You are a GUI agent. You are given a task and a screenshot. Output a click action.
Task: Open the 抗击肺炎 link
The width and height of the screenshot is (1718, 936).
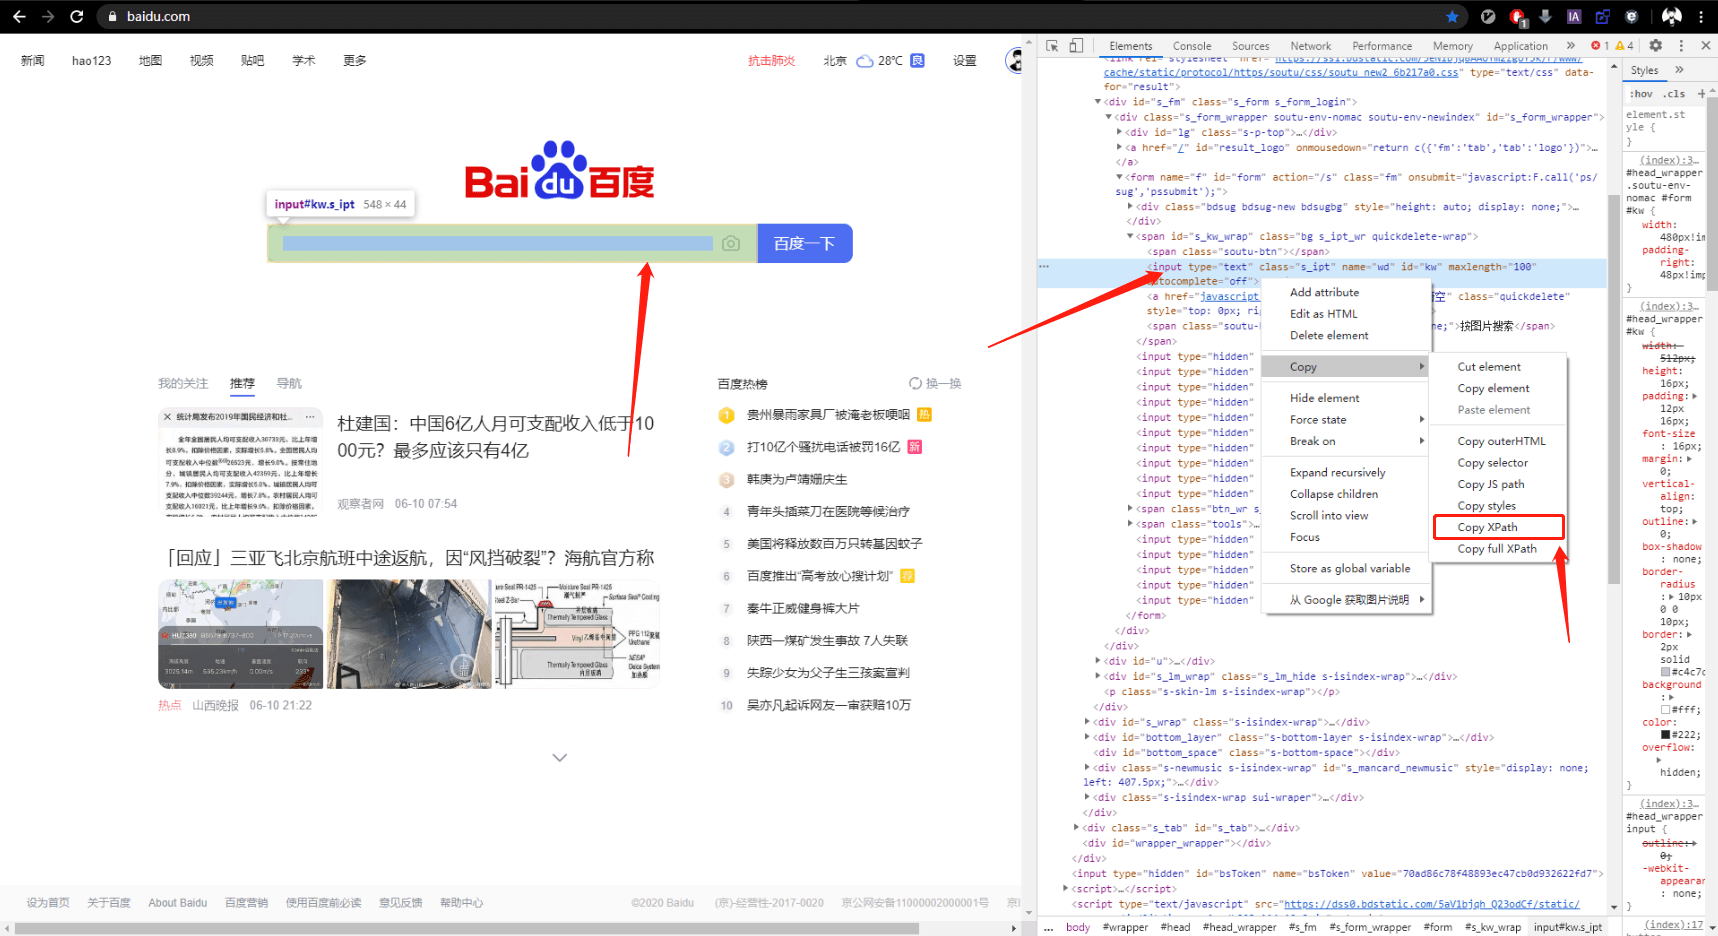coord(771,61)
